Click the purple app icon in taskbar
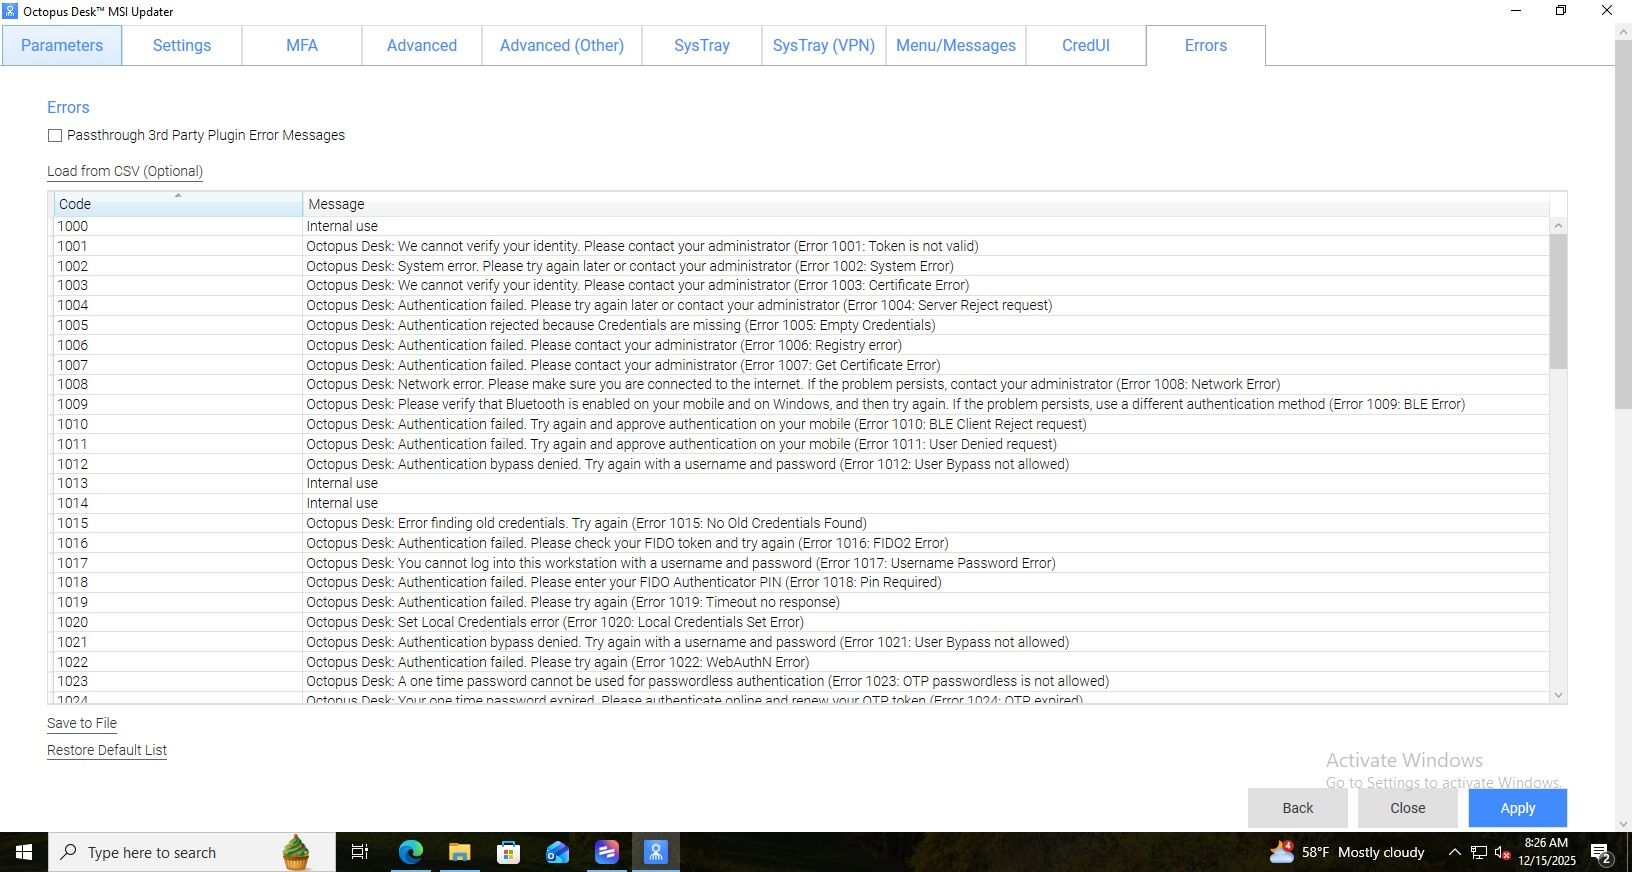Viewport: 1632px width, 872px height. tap(607, 852)
